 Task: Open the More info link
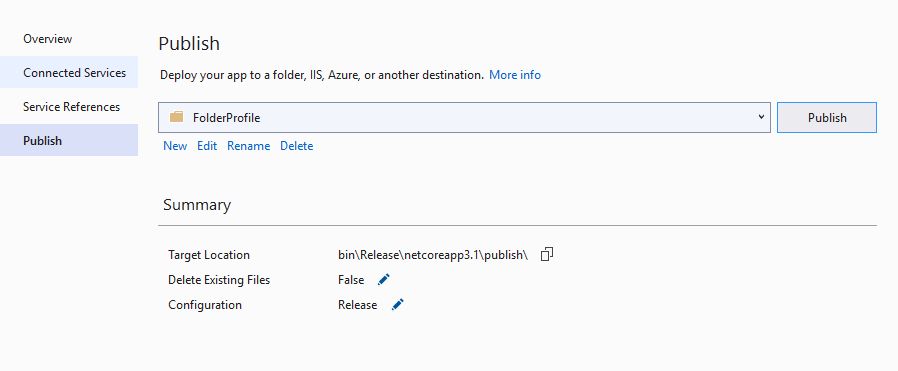[x=515, y=75]
